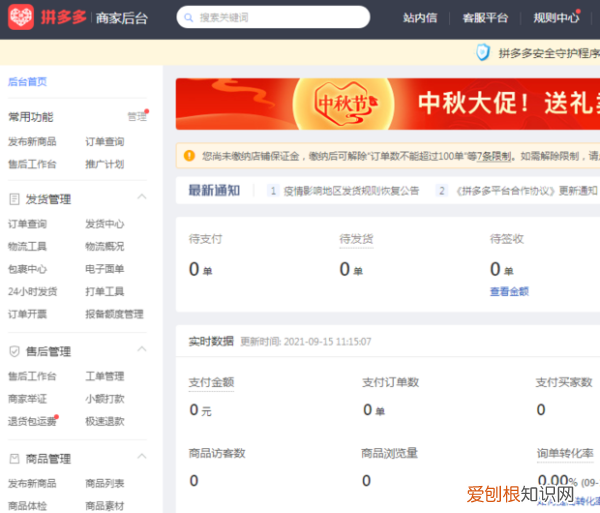The height and width of the screenshot is (513, 600).
Task: Open 物流工具
Action: (x=28, y=246)
